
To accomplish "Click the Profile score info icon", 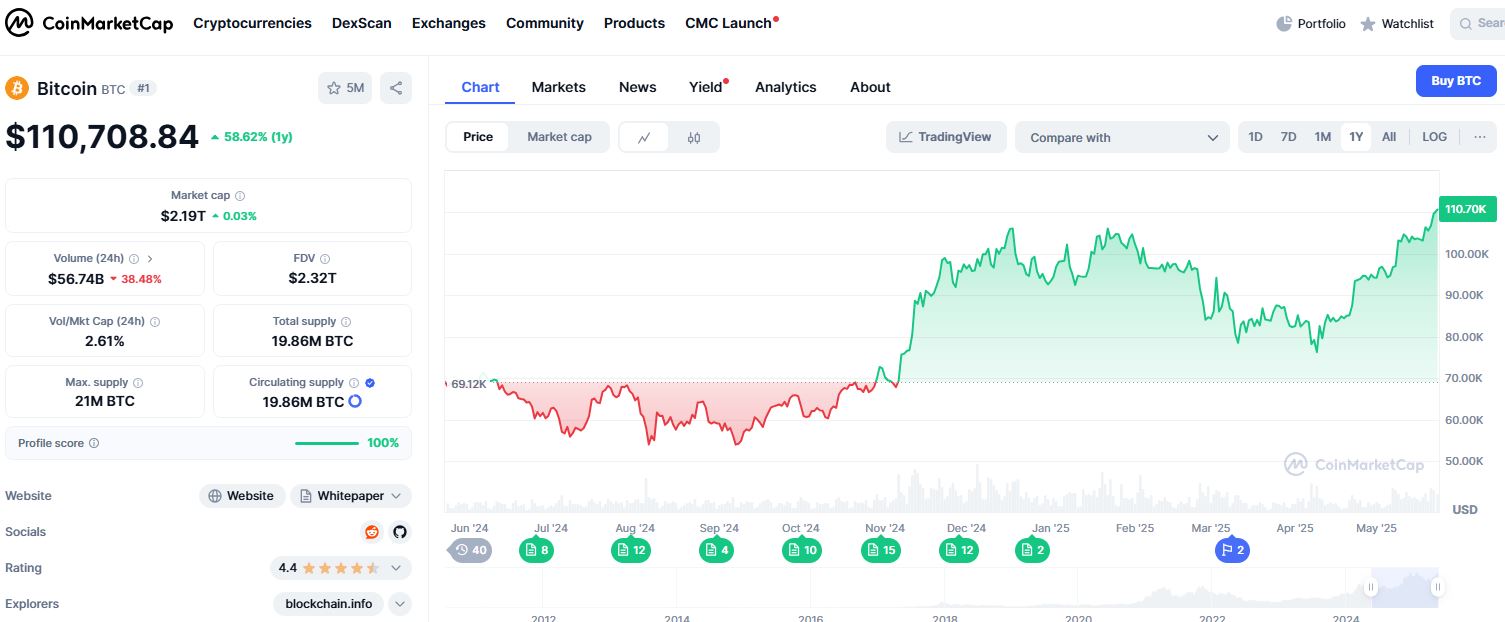I will 94,443.
